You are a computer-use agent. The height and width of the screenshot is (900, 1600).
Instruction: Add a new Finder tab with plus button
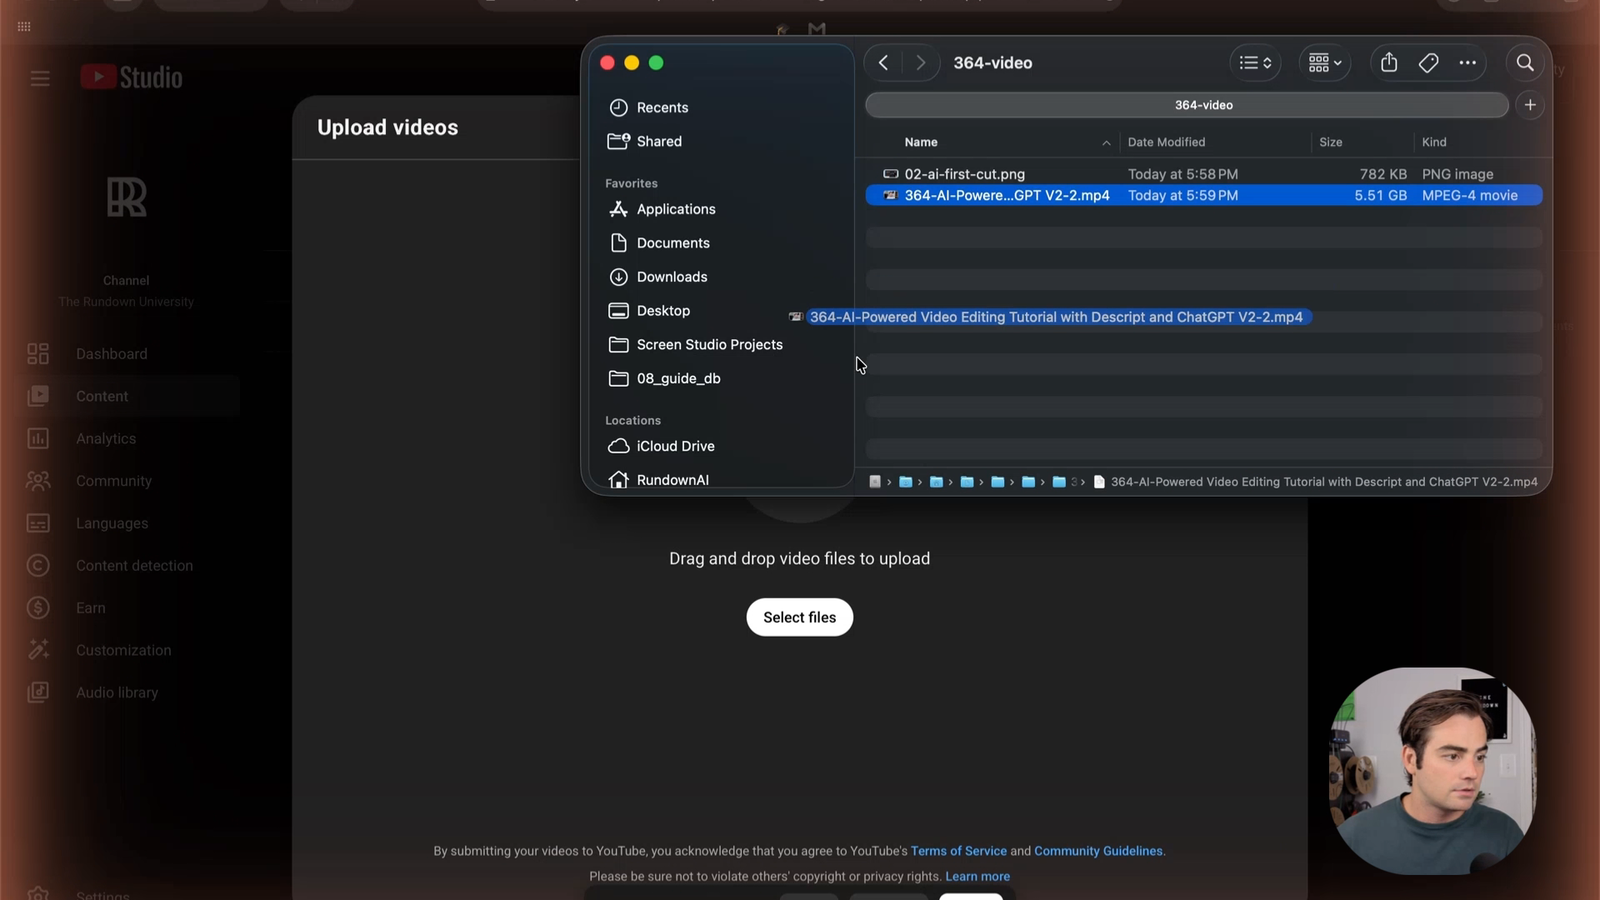(x=1530, y=105)
